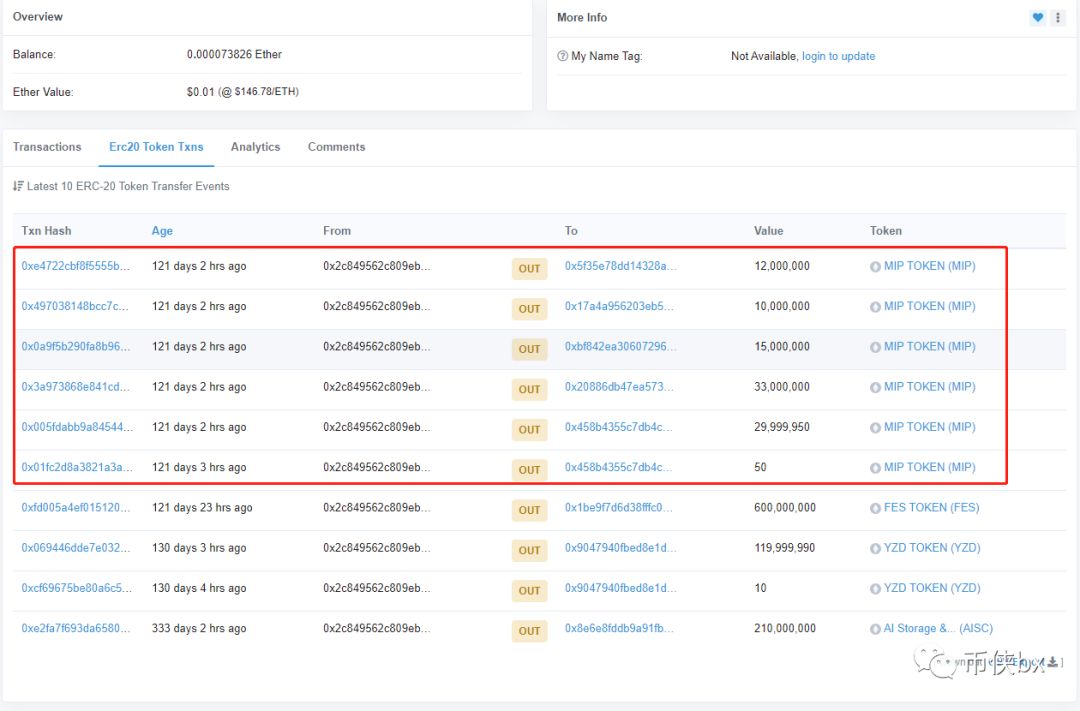Click MIP token icon in 15,000,000 row
The image size is (1080, 711).
(875, 347)
